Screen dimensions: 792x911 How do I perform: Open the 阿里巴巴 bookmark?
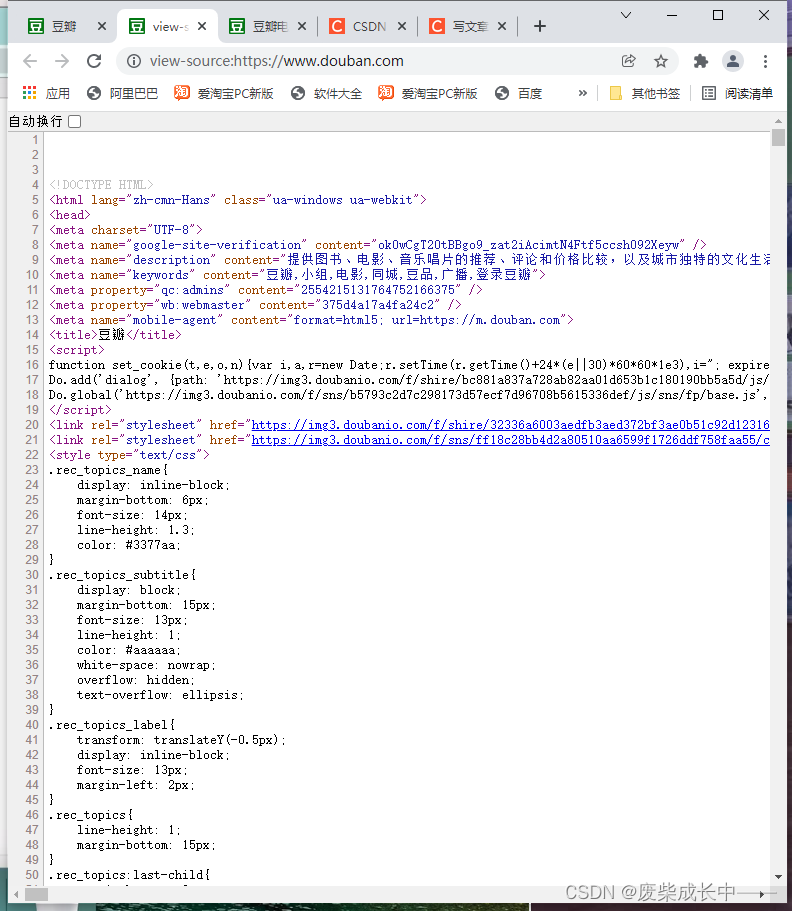tap(123, 93)
